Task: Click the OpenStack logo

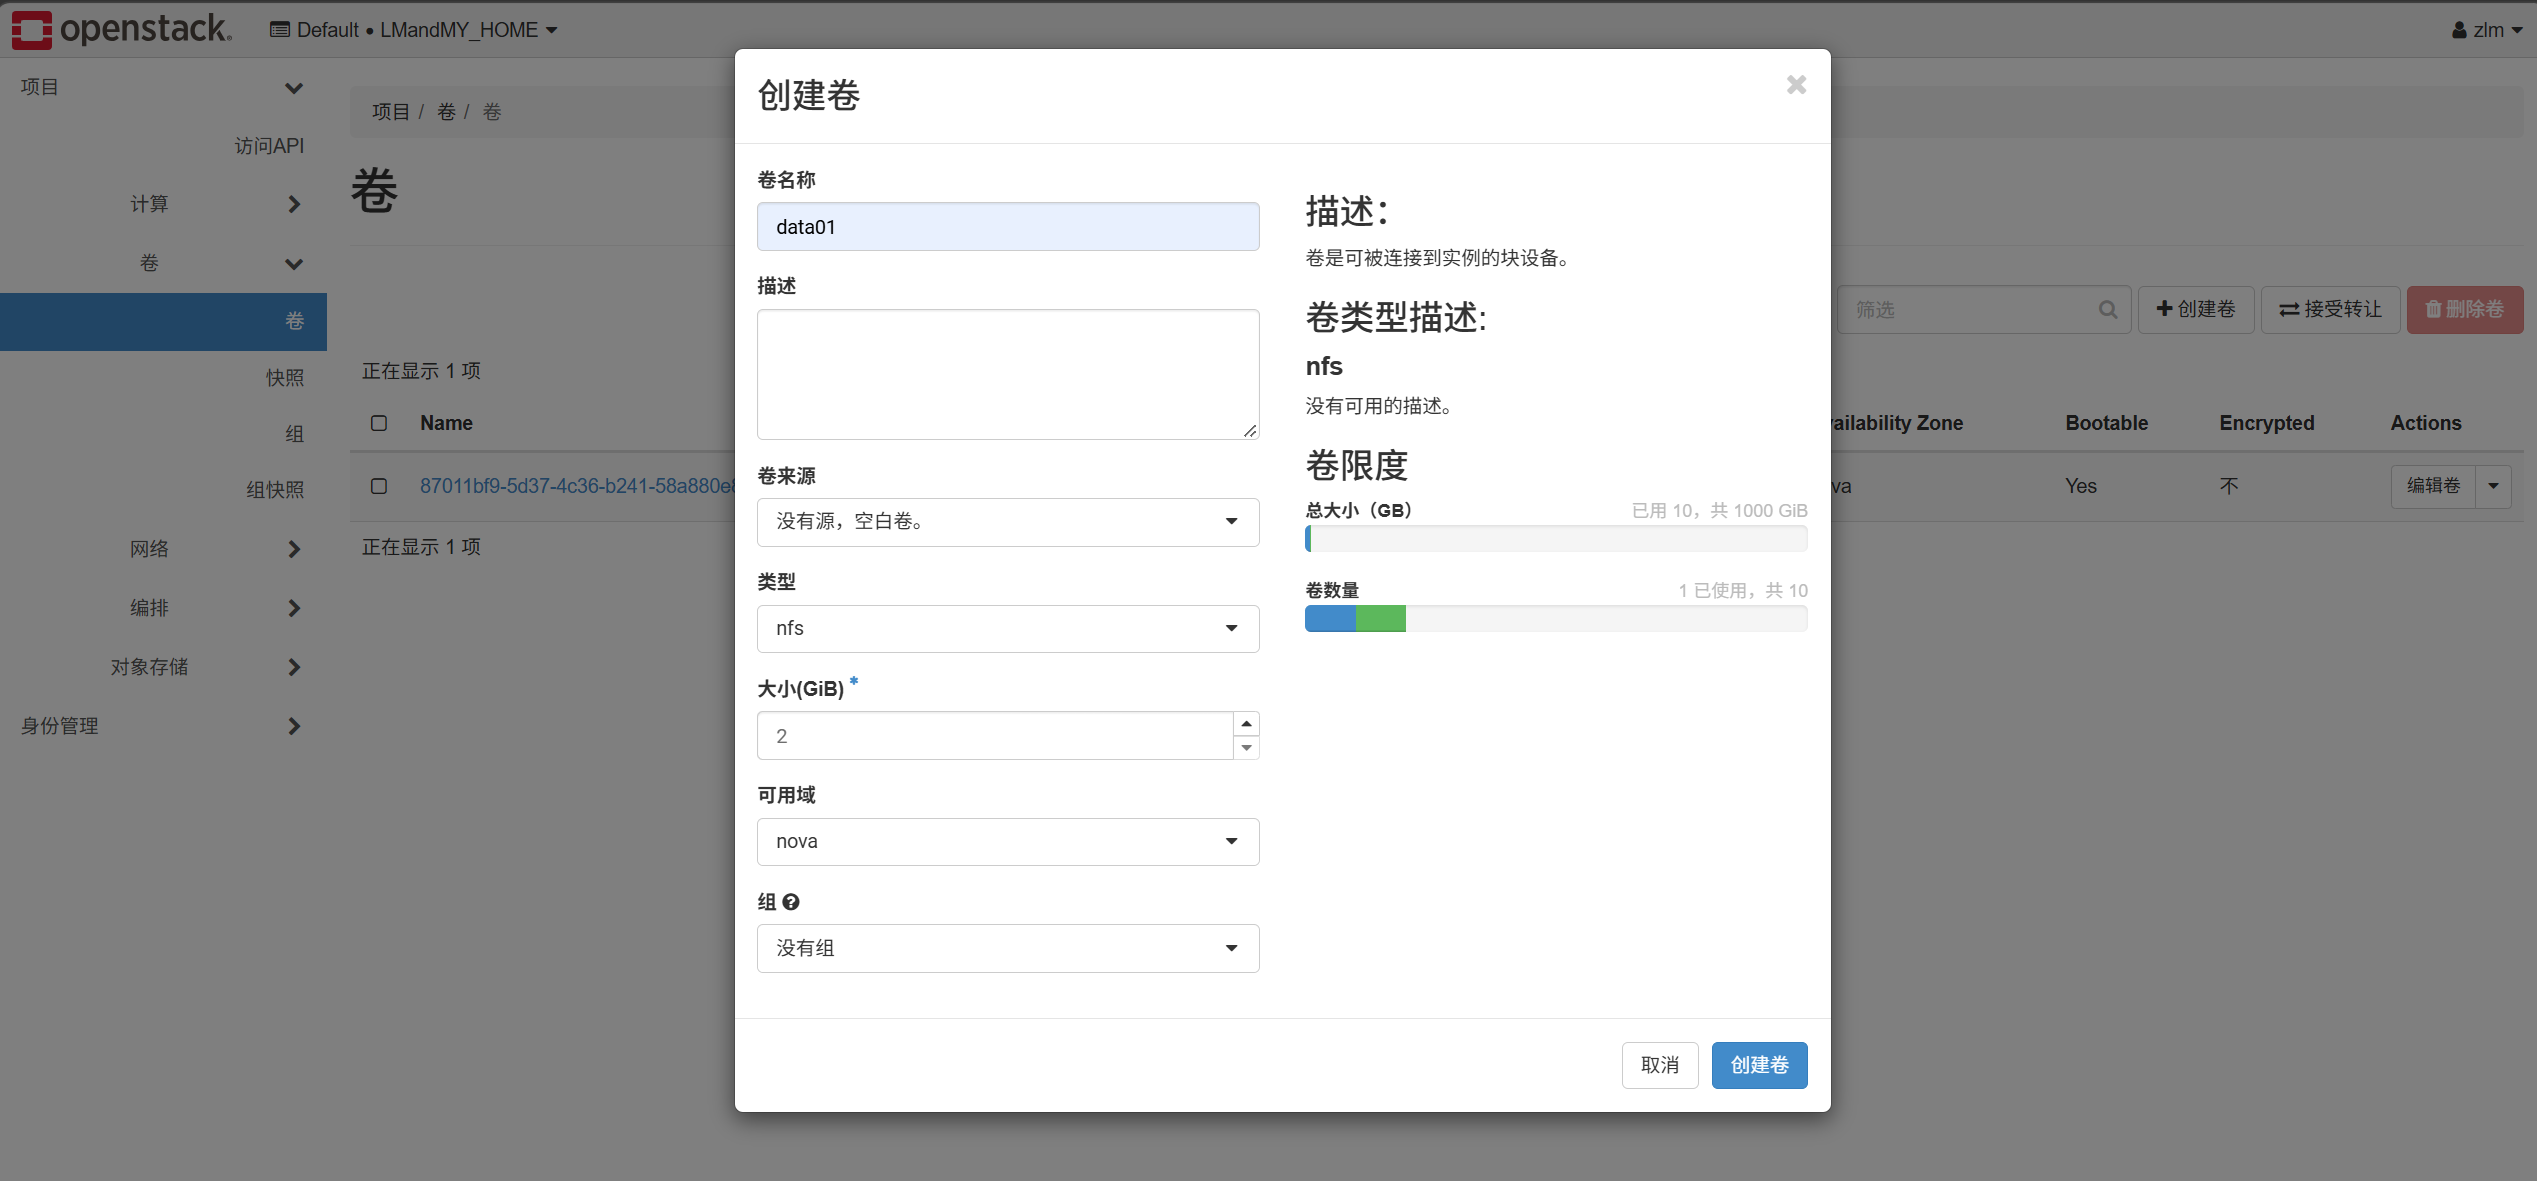Action: pos(121,29)
